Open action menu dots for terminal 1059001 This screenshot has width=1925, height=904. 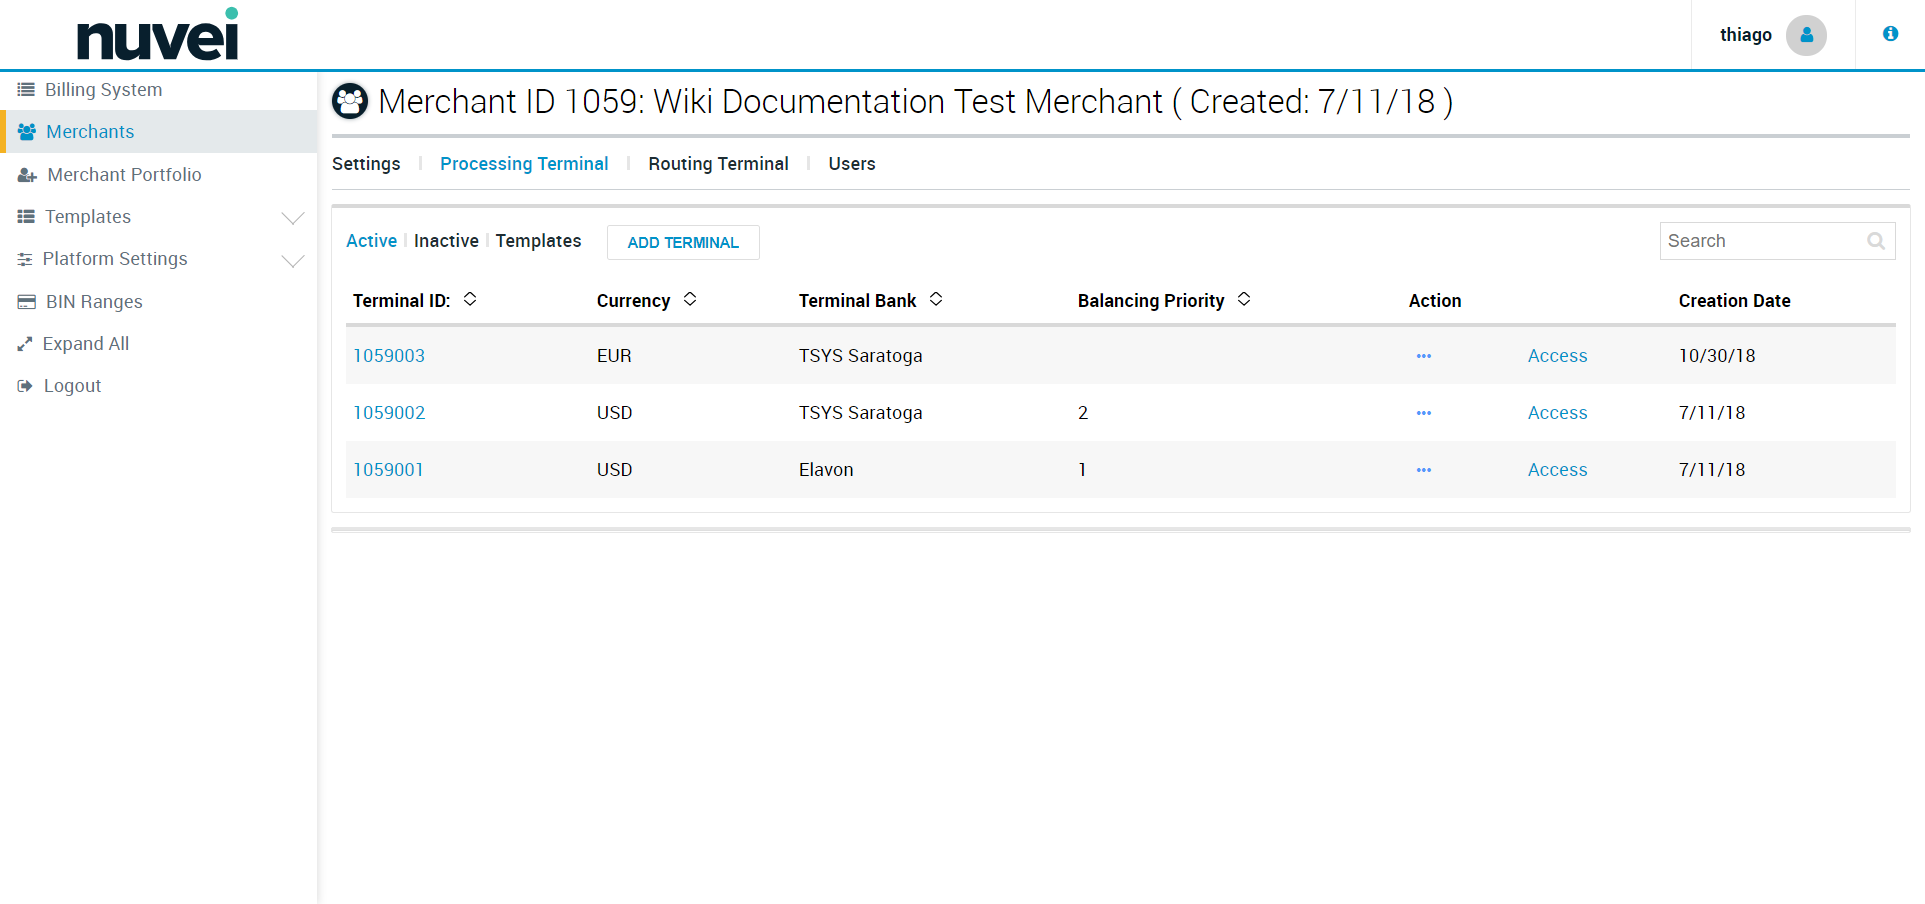pos(1423,470)
